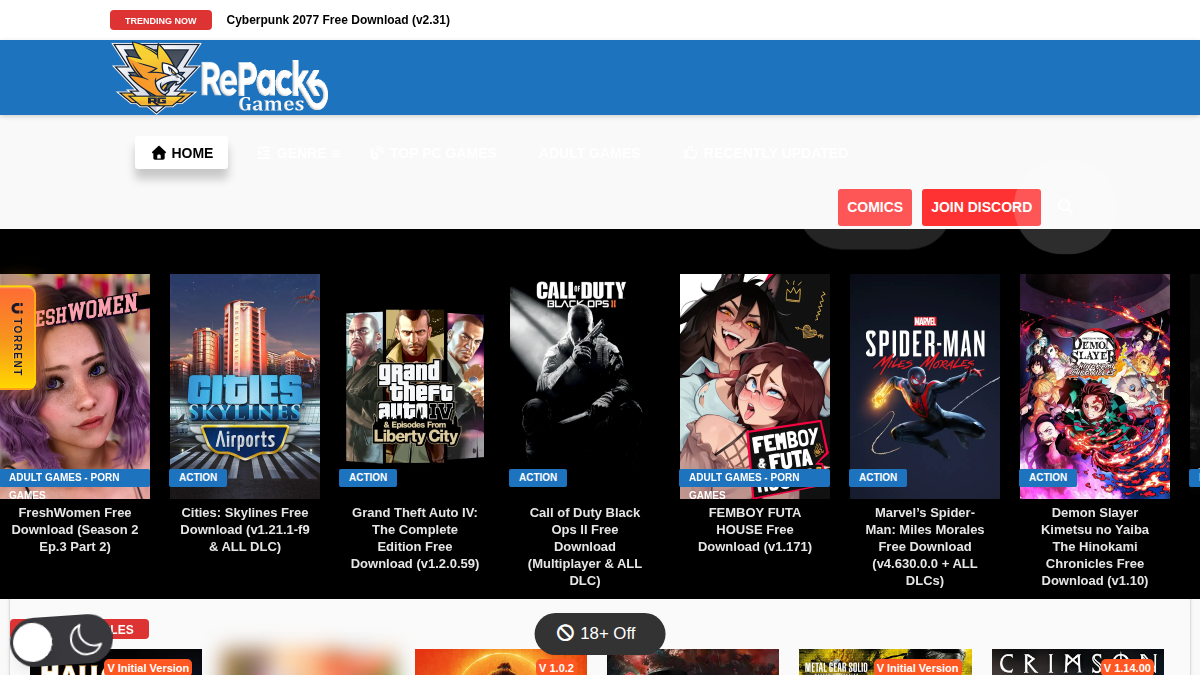Toggle the 18+ Off content filter
Image resolution: width=1200 pixels, height=675 pixels.
click(x=600, y=633)
